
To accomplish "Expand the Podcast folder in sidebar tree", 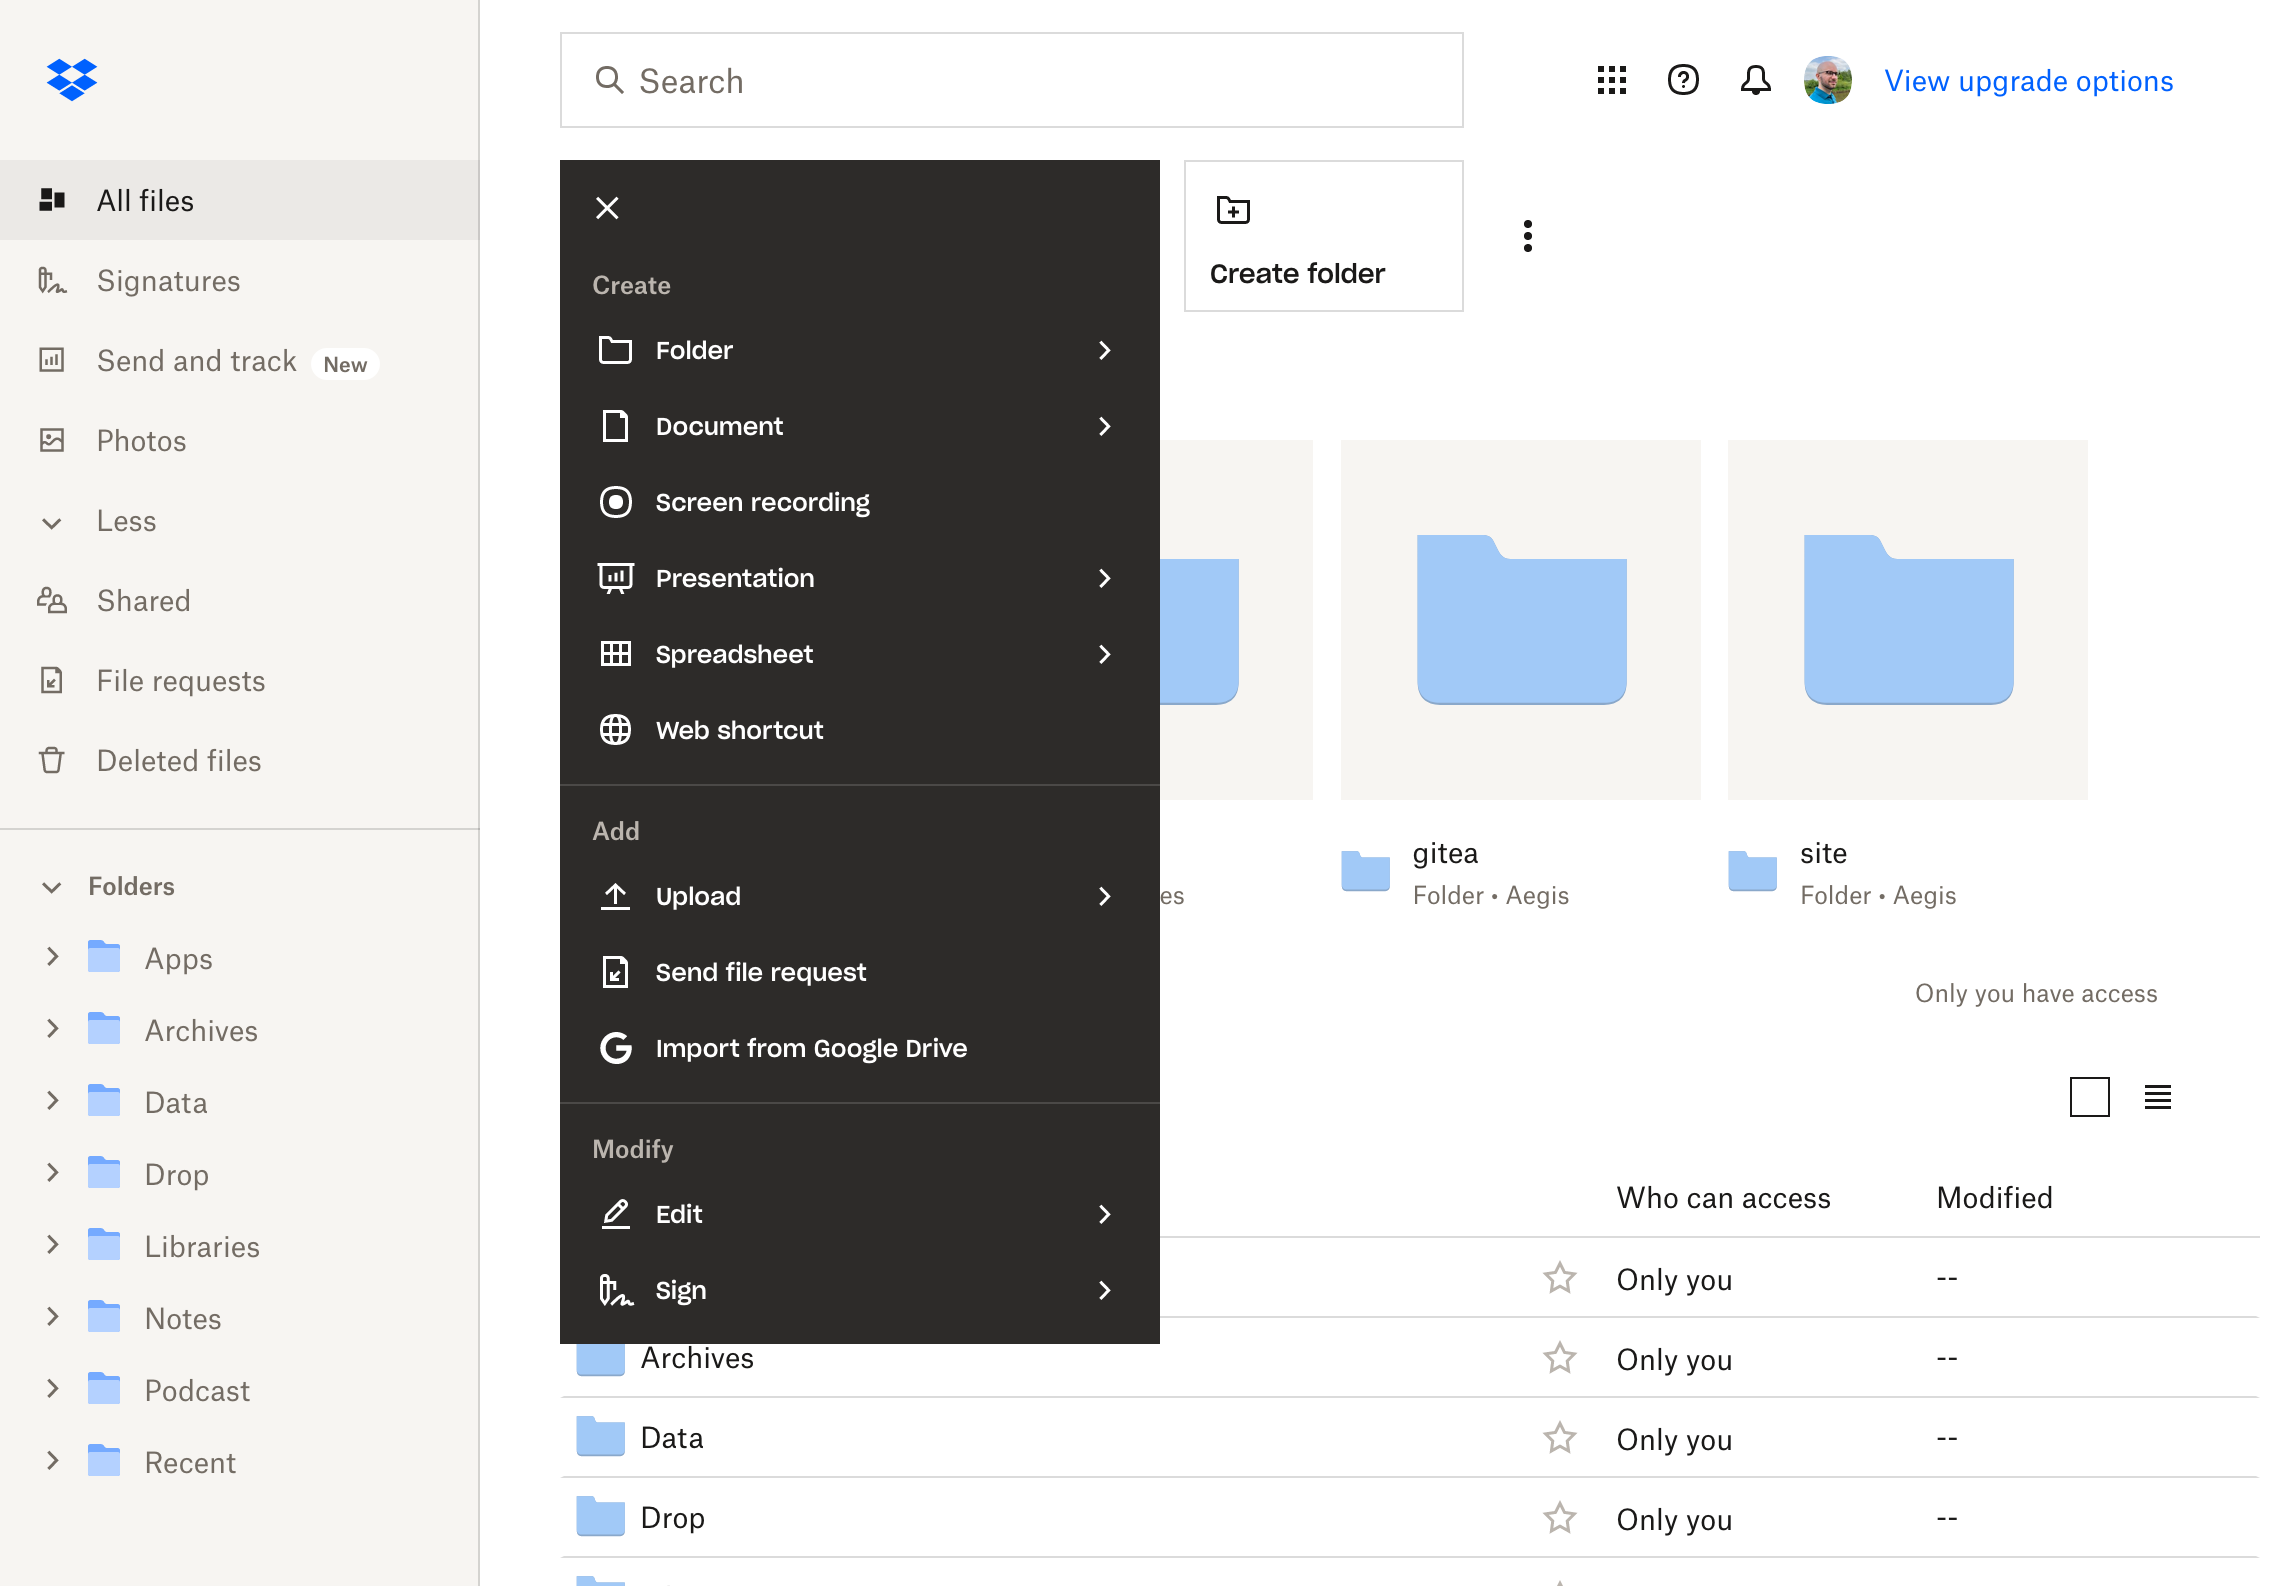I will point(53,1389).
